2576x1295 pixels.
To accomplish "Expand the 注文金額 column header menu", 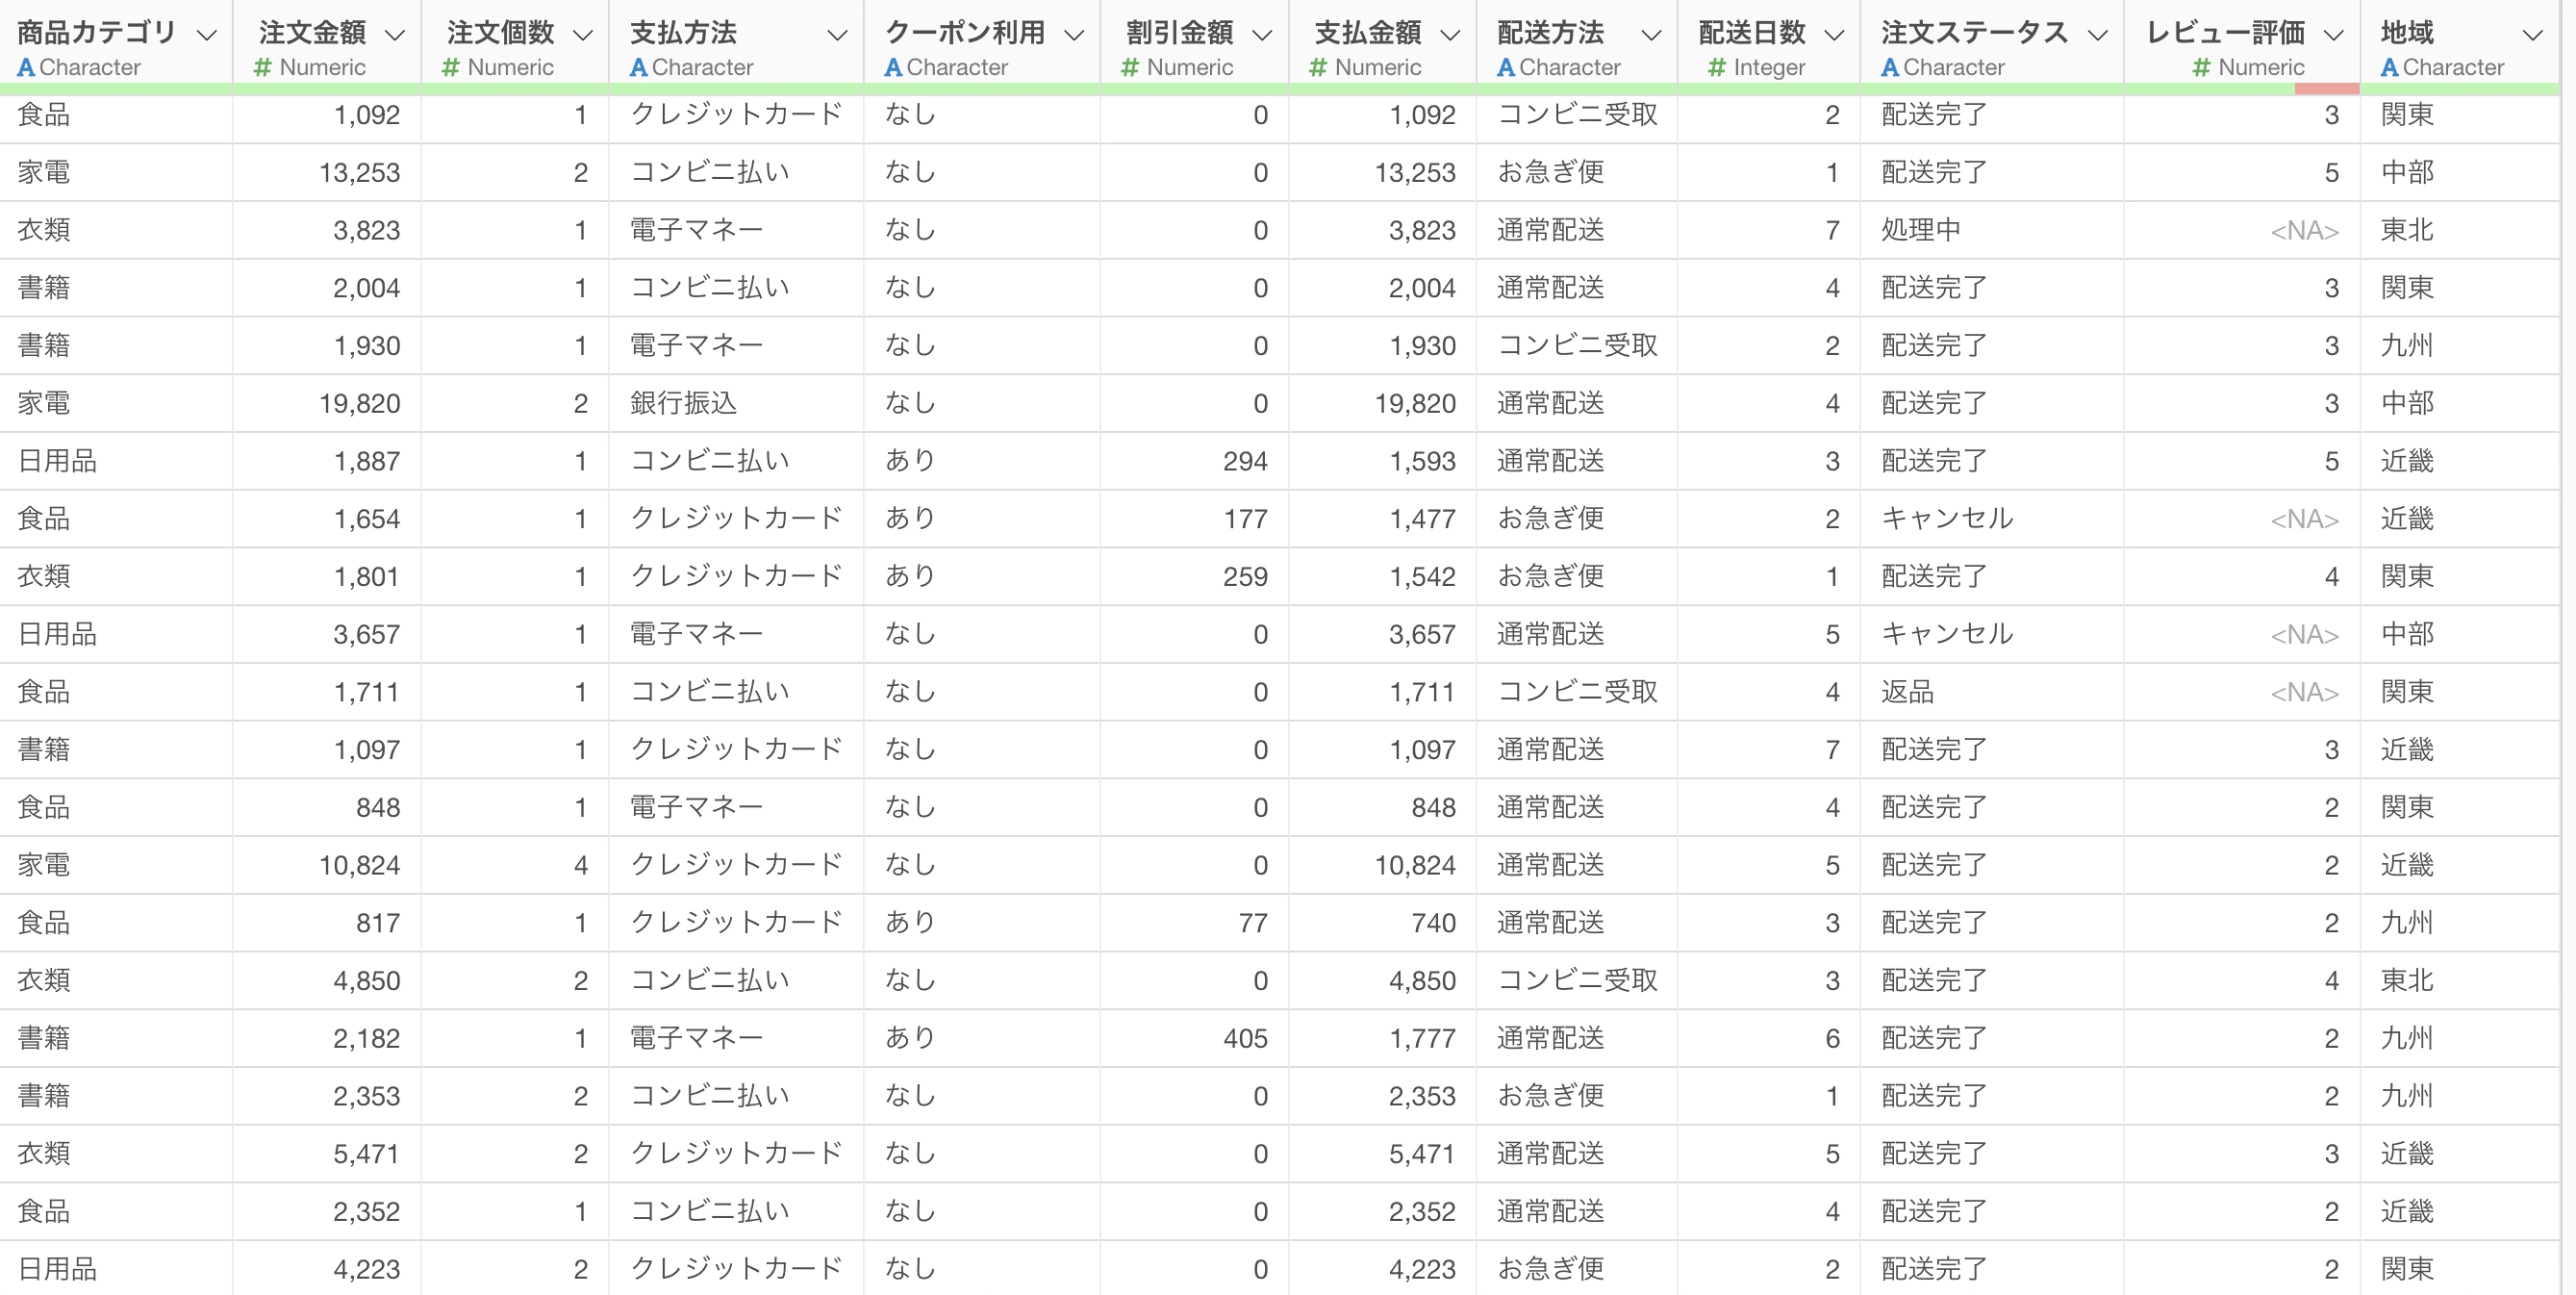I will [x=395, y=35].
